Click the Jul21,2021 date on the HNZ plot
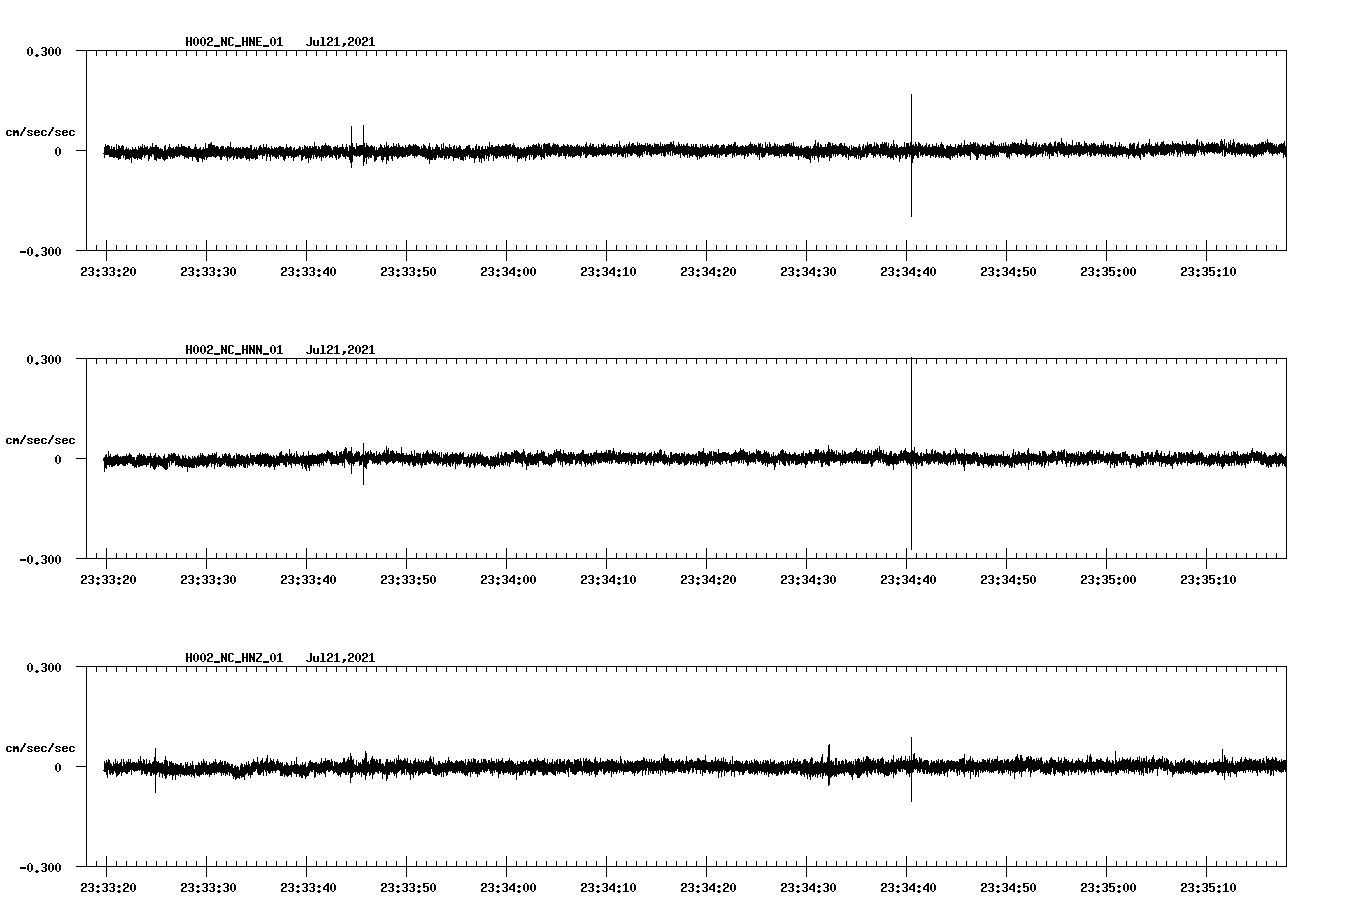The image size is (1358, 924). pyautogui.click(x=340, y=657)
